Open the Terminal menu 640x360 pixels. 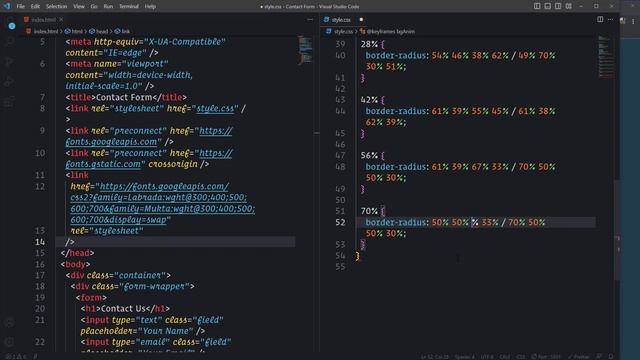[129, 7]
